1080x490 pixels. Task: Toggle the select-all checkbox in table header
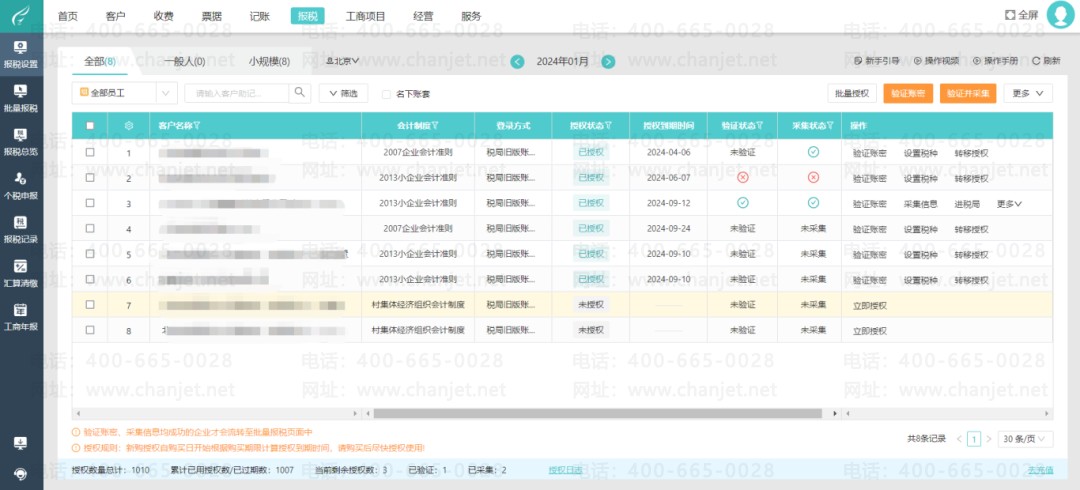pos(90,125)
